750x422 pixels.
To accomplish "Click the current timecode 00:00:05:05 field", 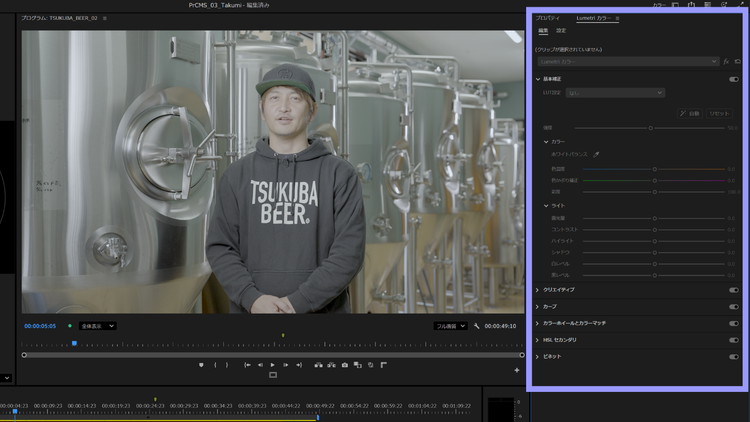I will [x=41, y=326].
